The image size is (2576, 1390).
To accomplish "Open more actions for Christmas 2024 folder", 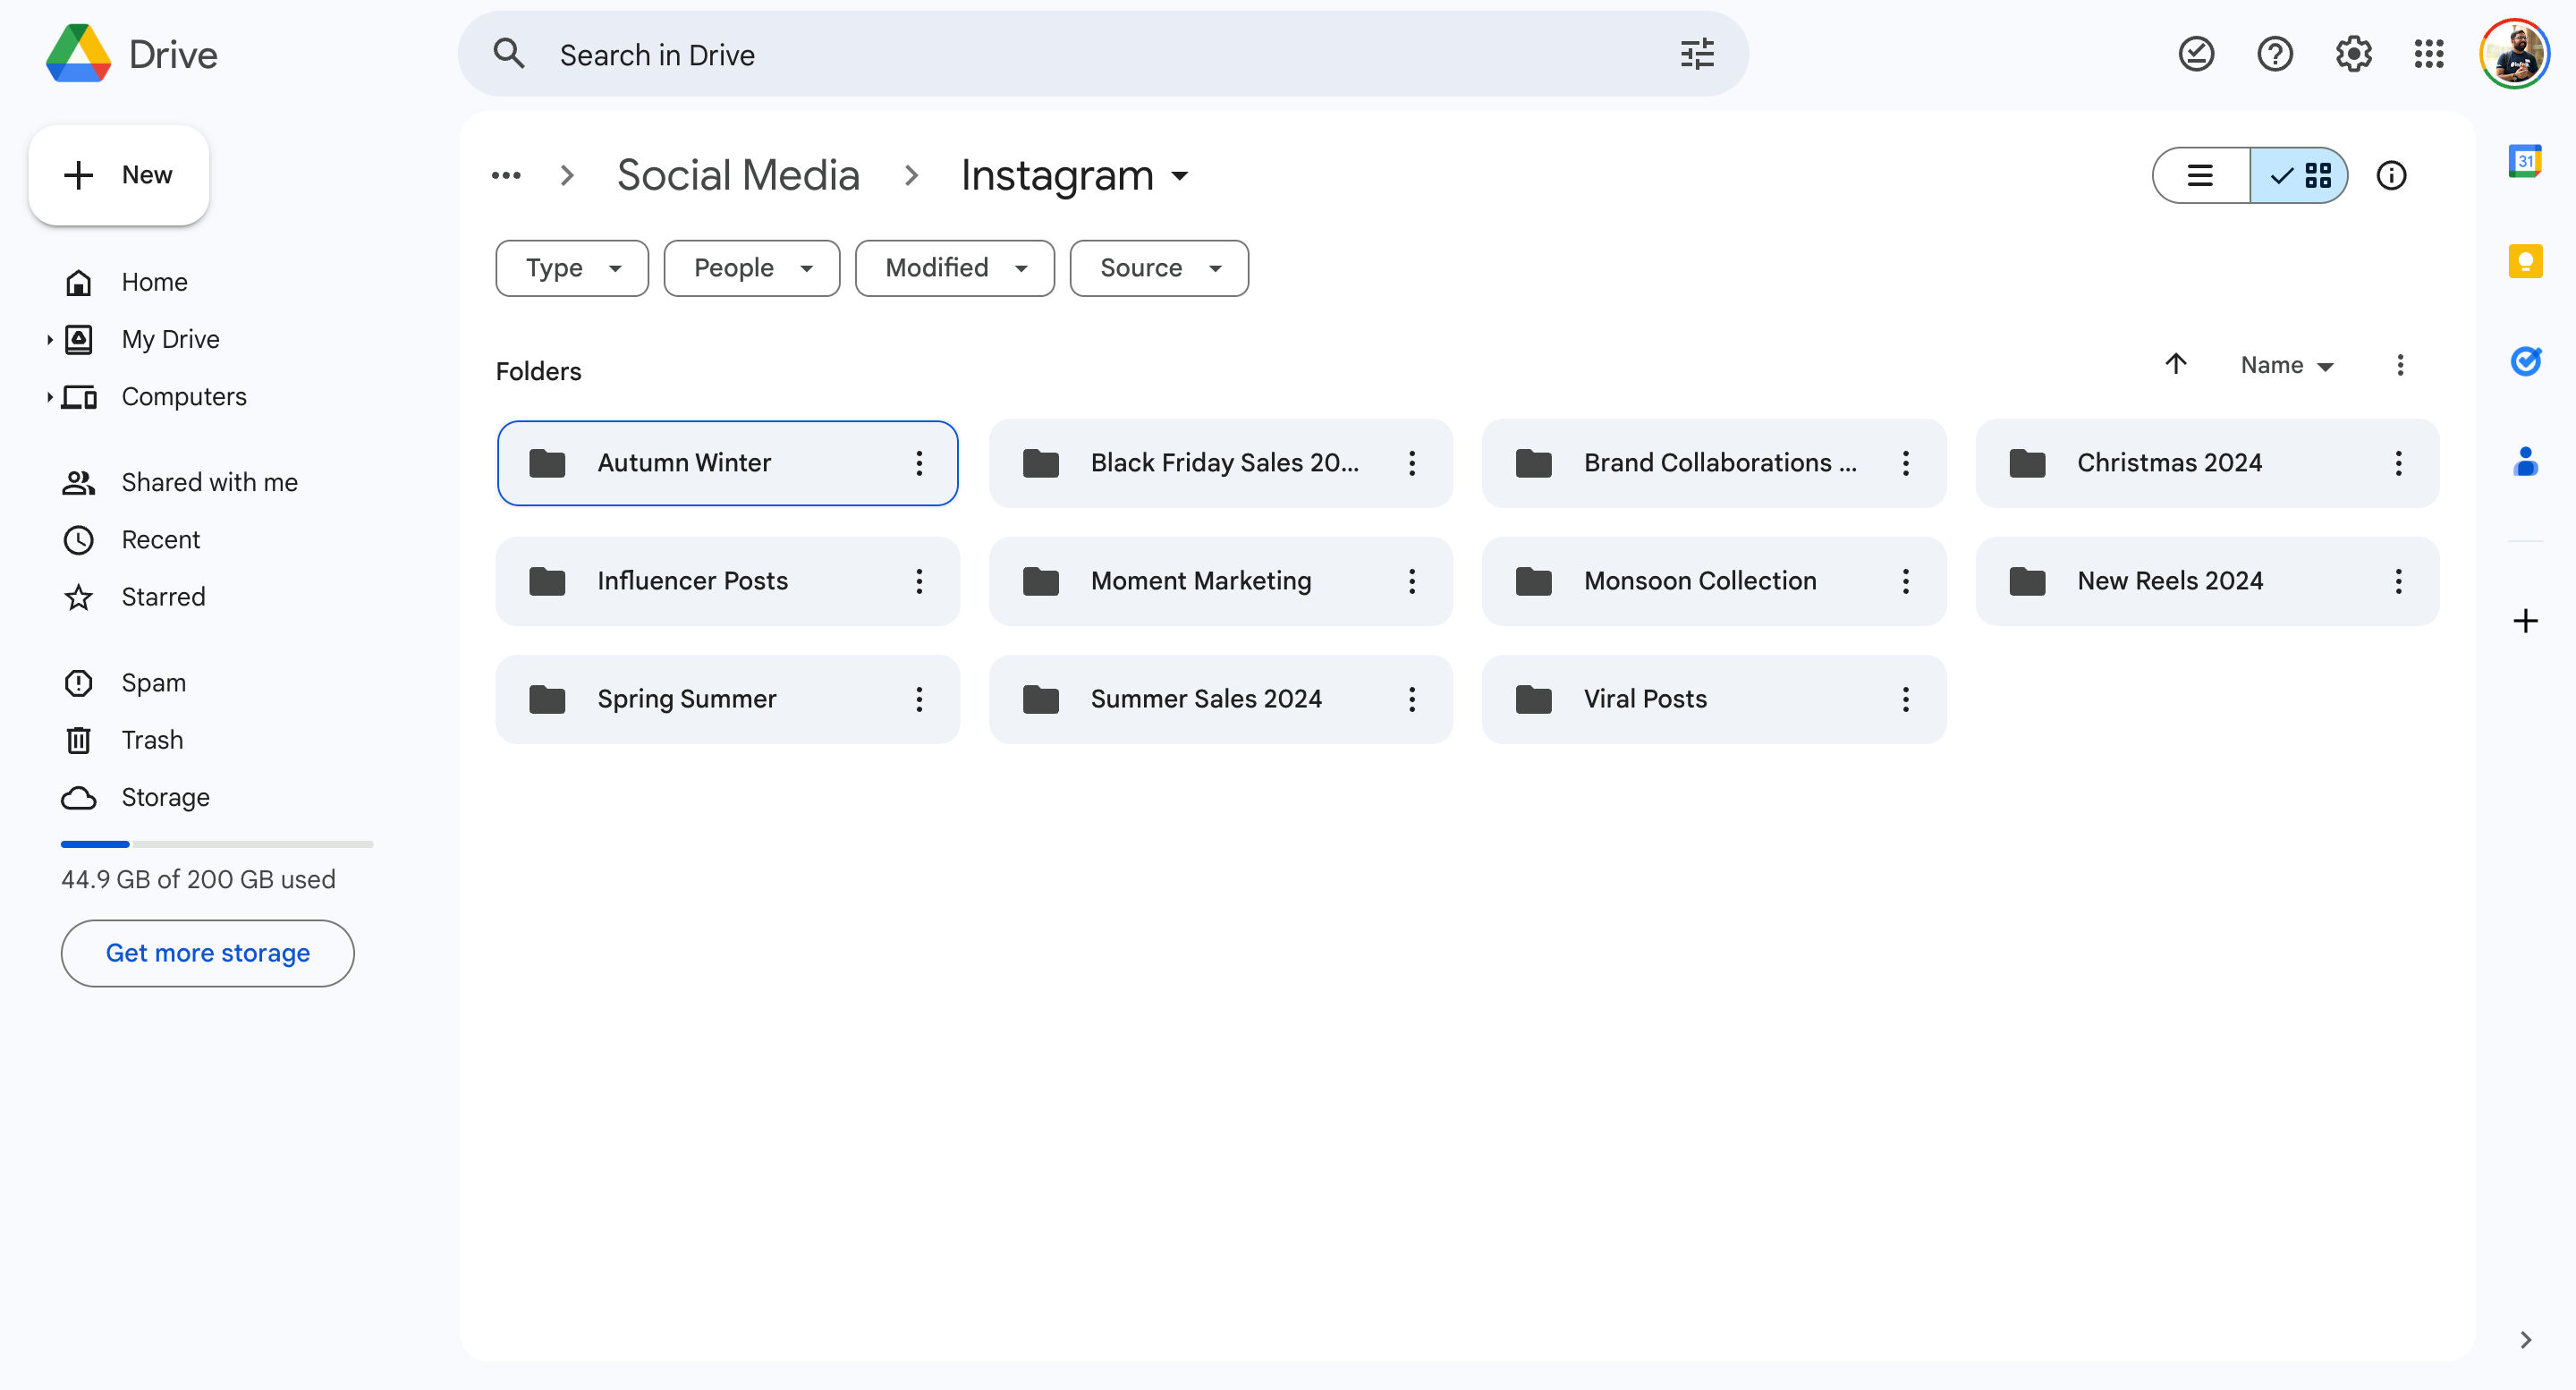I will tap(2398, 463).
